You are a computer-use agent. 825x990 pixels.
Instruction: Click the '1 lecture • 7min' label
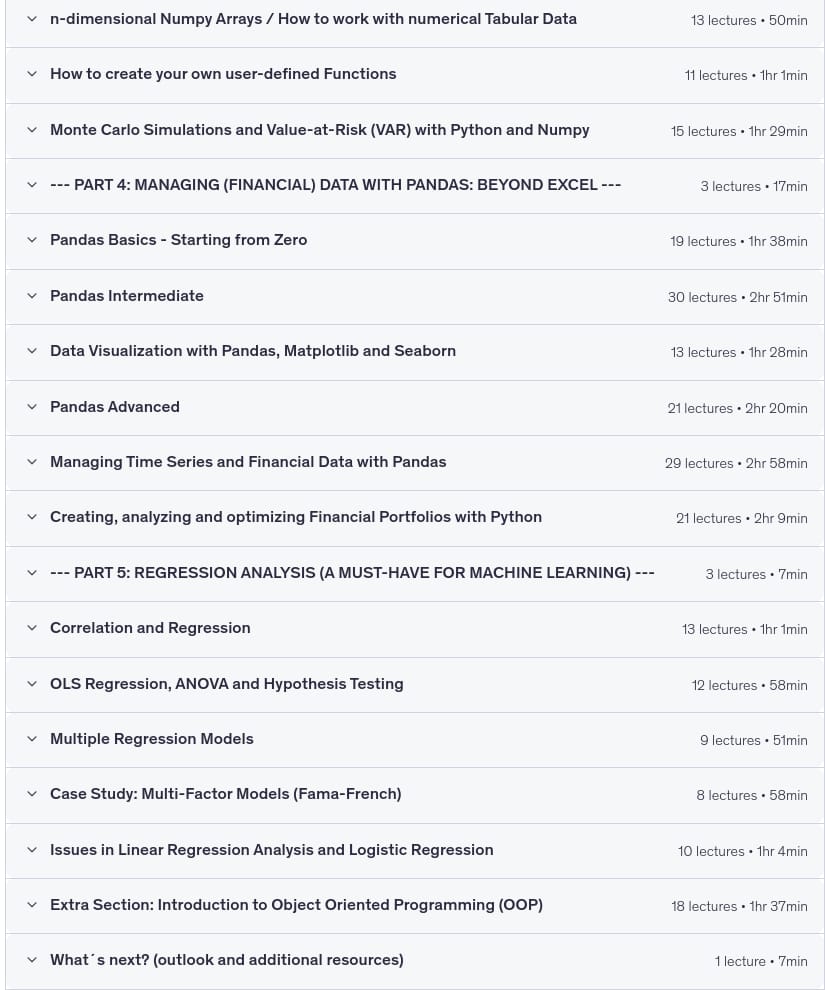(x=761, y=962)
